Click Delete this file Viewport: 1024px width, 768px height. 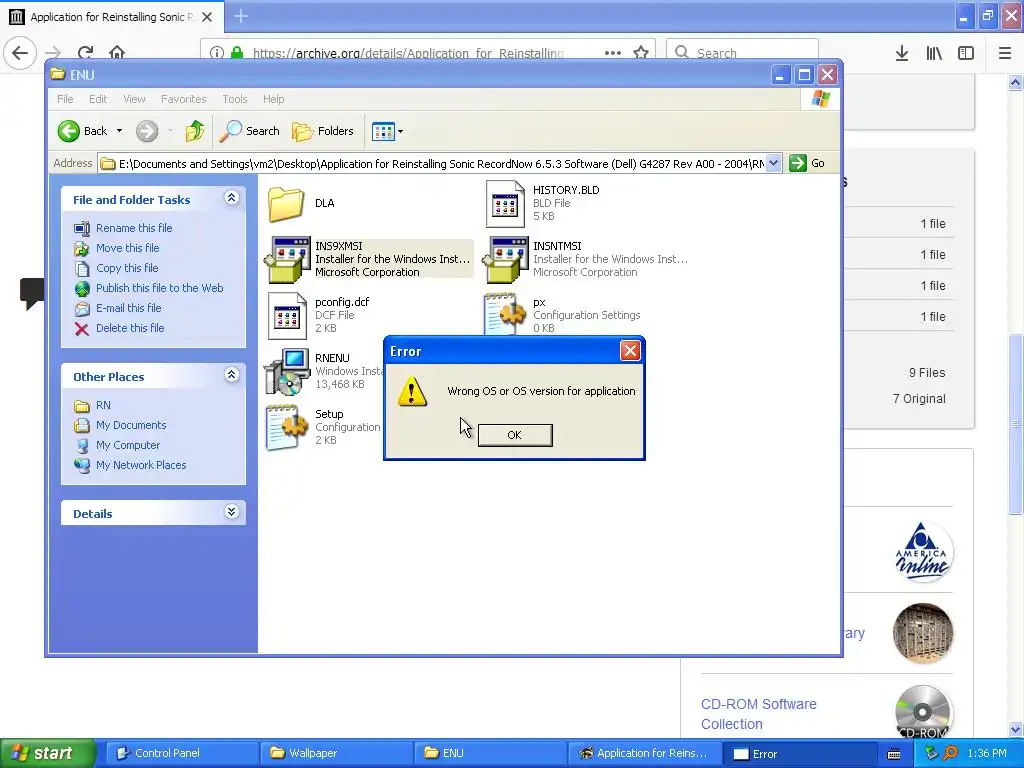(x=120, y=328)
